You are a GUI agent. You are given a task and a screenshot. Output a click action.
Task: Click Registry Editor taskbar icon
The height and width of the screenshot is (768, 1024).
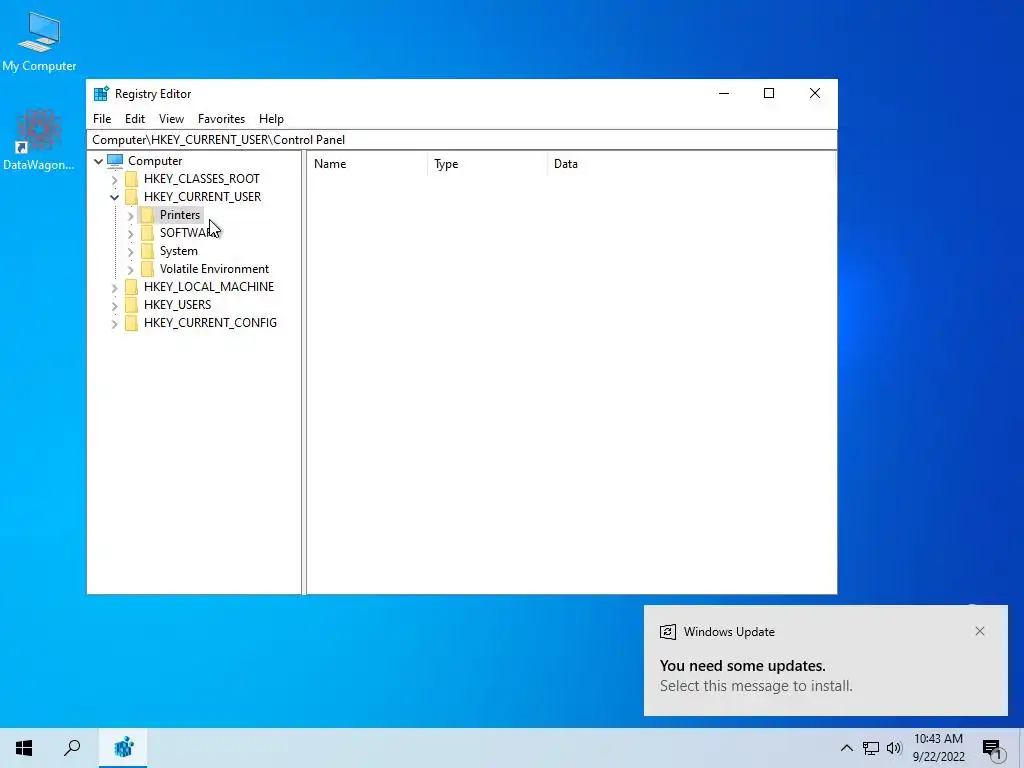pos(123,748)
